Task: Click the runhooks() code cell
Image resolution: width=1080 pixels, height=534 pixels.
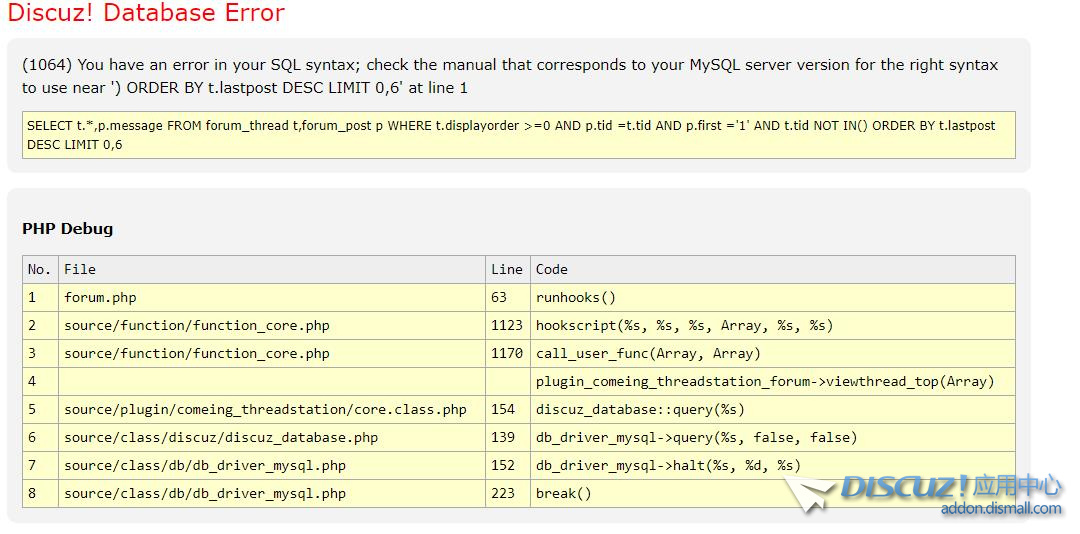Action: click(x=576, y=297)
